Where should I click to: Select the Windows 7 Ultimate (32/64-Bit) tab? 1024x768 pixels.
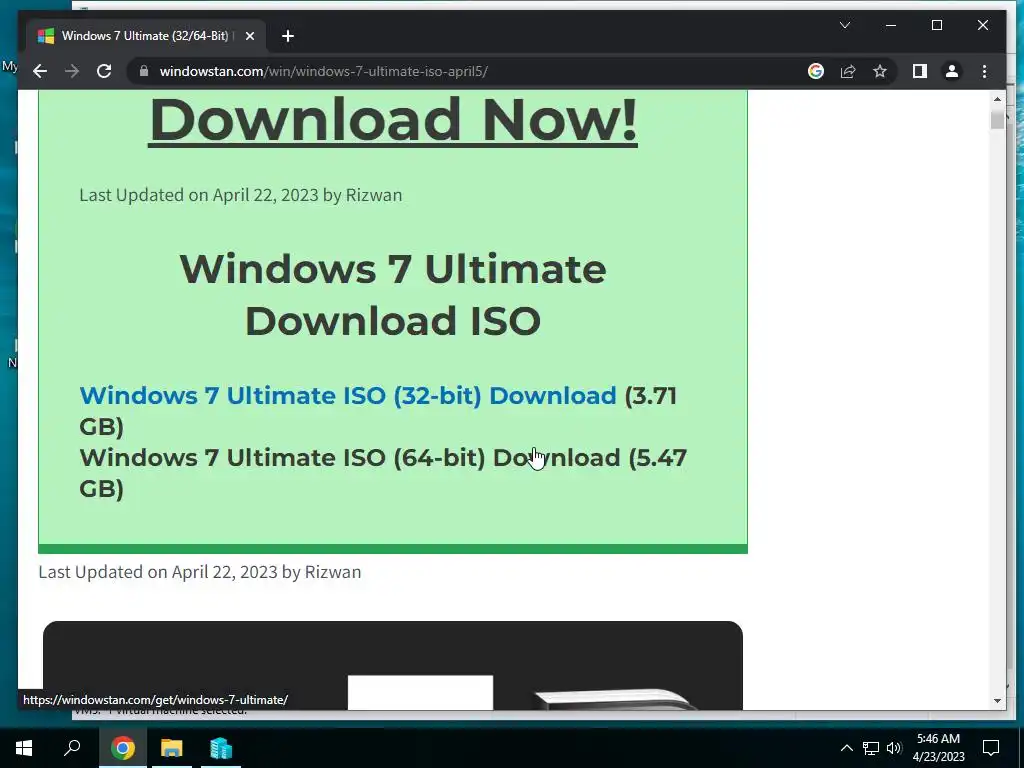144,36
